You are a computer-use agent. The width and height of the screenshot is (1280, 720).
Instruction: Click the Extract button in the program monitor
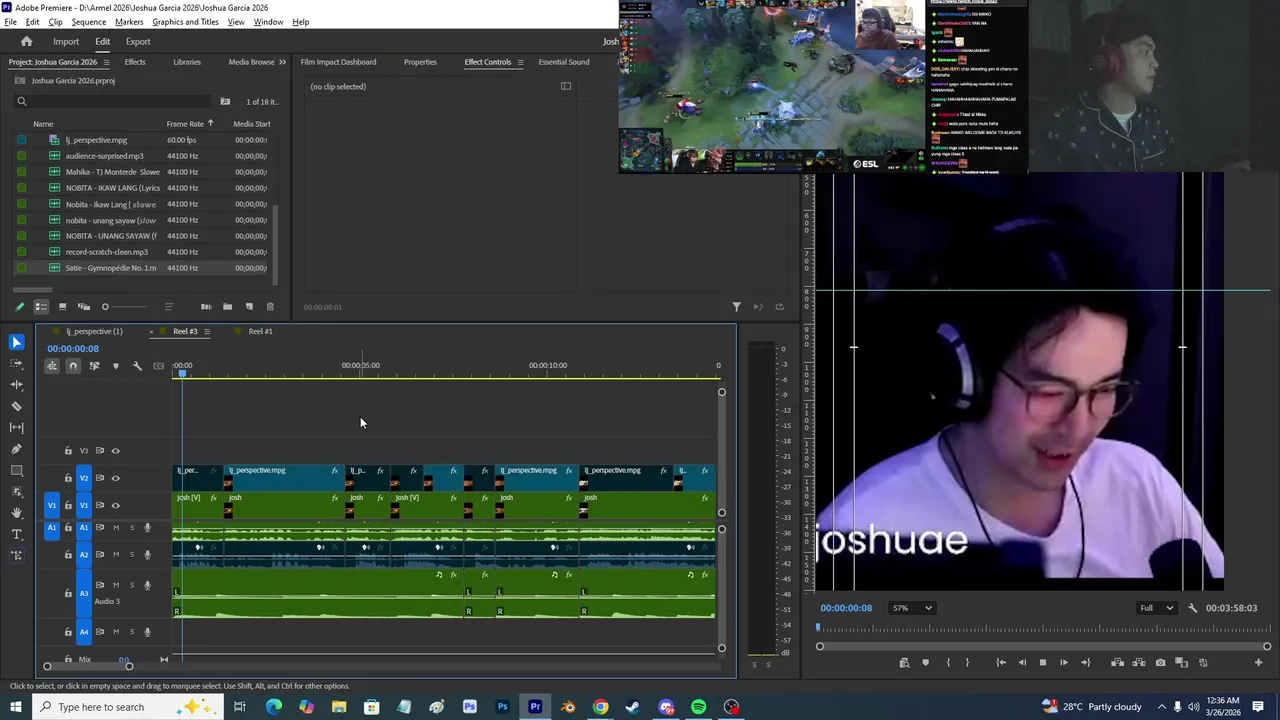(x=1139, y=663)
